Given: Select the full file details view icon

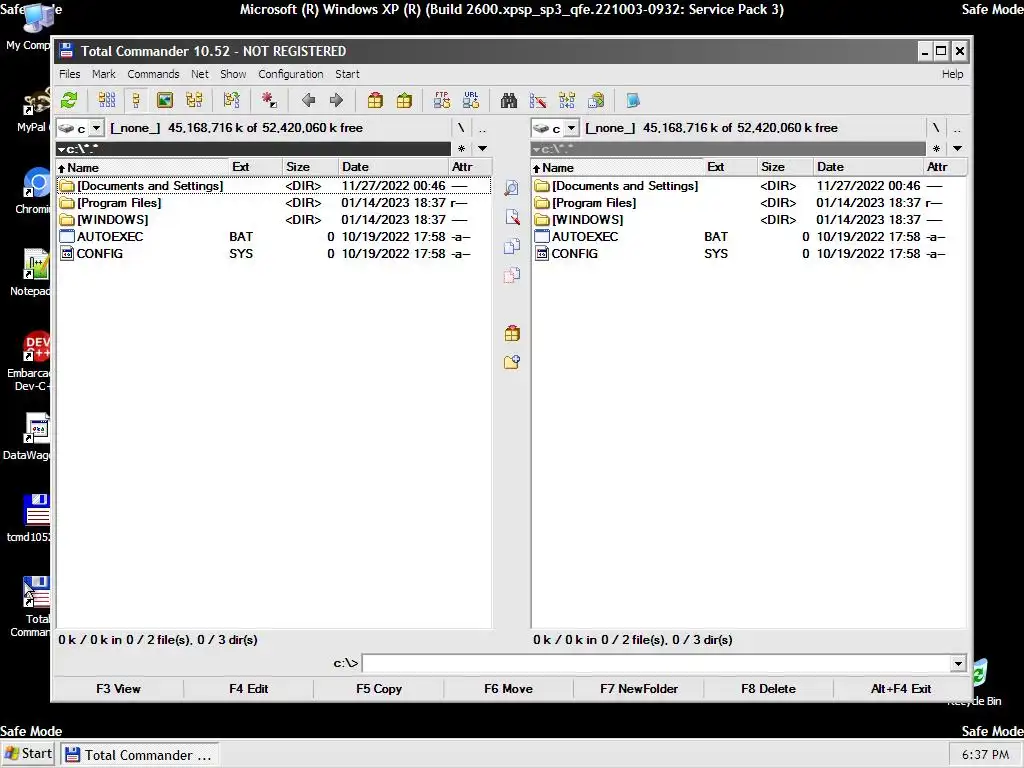Looking at the screenshot, I should pos(136,100).
